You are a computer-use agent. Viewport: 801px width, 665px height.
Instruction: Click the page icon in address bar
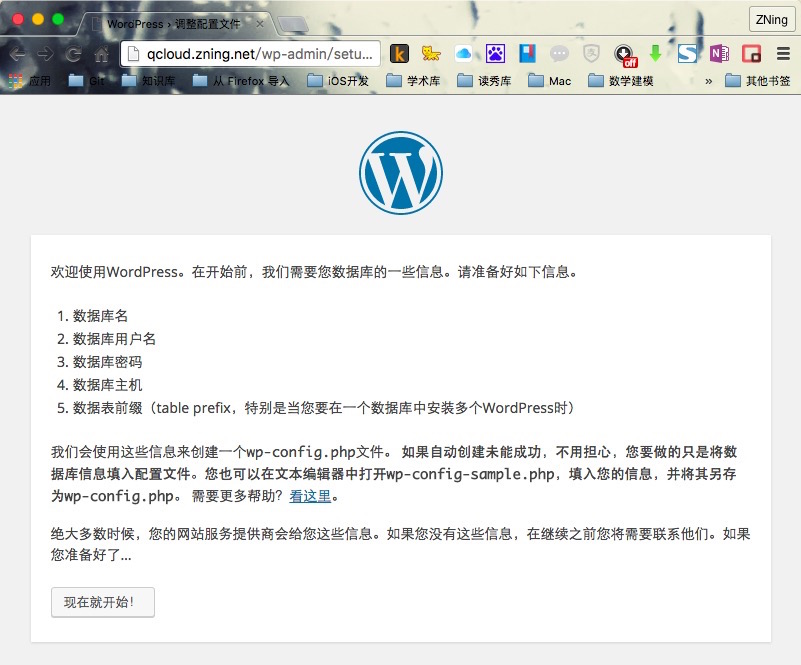133,54
